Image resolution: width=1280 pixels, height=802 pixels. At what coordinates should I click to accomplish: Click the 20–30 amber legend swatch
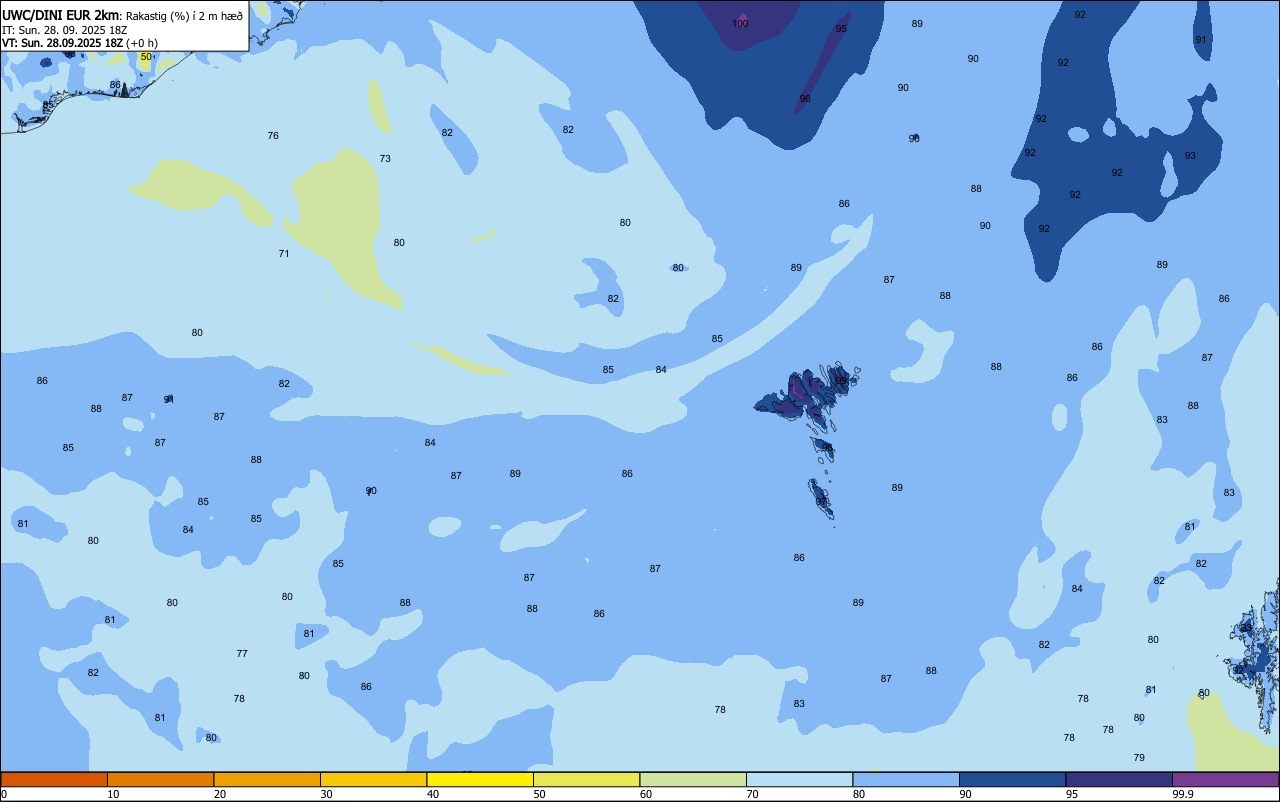[x=267, y=779]
